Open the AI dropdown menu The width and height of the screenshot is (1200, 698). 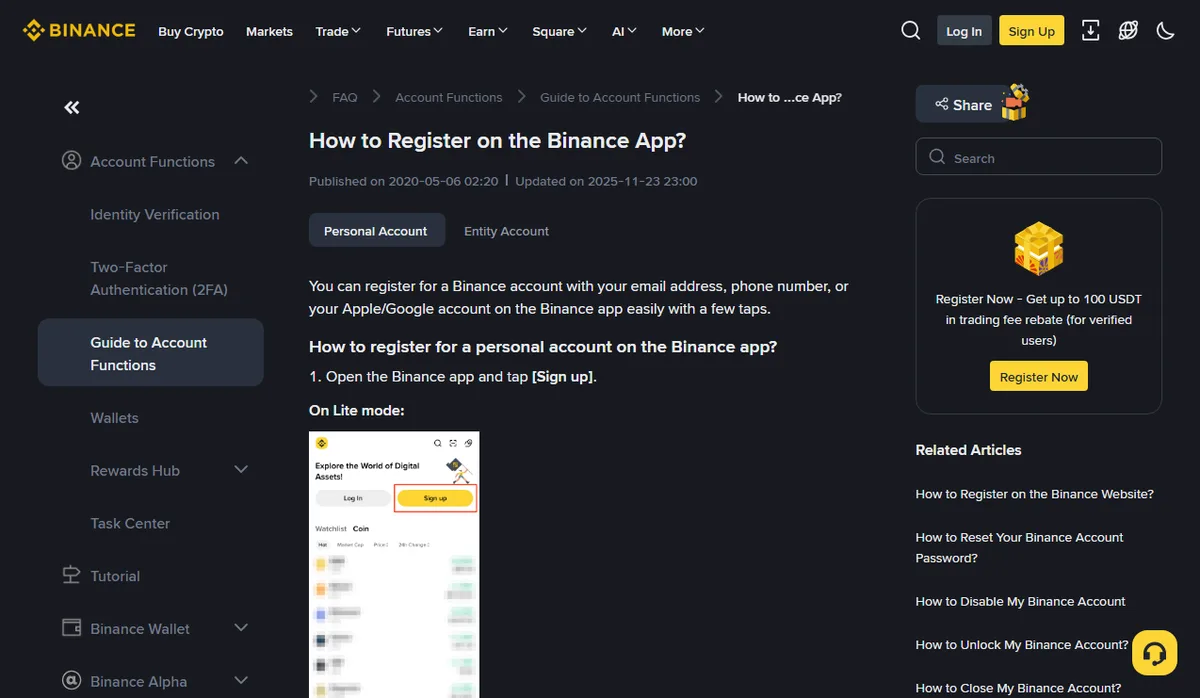(x=624, y=31)
